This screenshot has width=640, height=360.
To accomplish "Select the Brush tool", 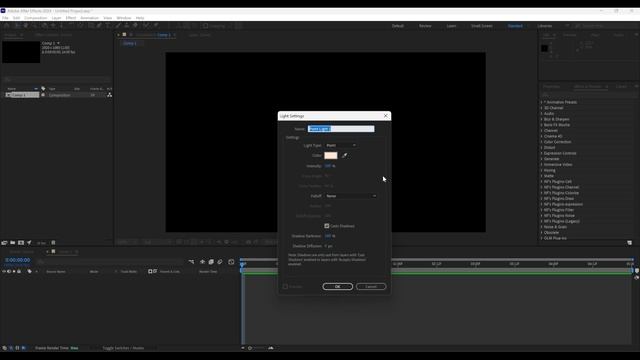I will 118,25.
